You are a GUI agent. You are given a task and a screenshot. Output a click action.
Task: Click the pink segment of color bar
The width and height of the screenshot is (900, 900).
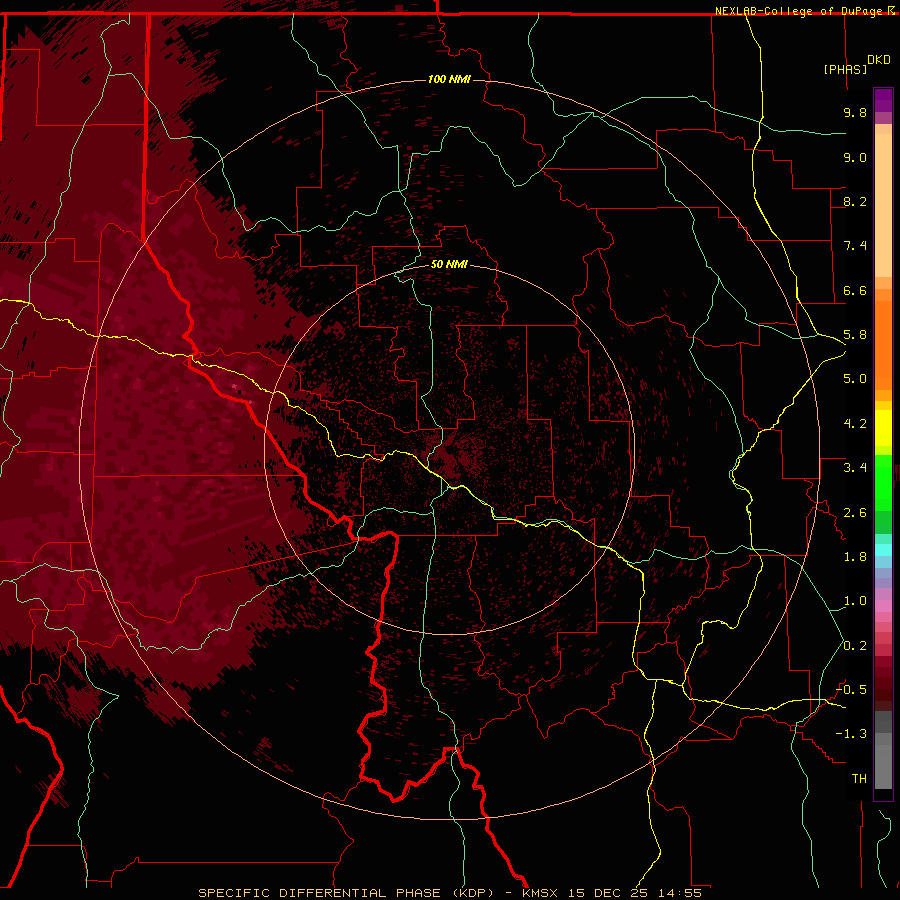[x=883, y=606]
